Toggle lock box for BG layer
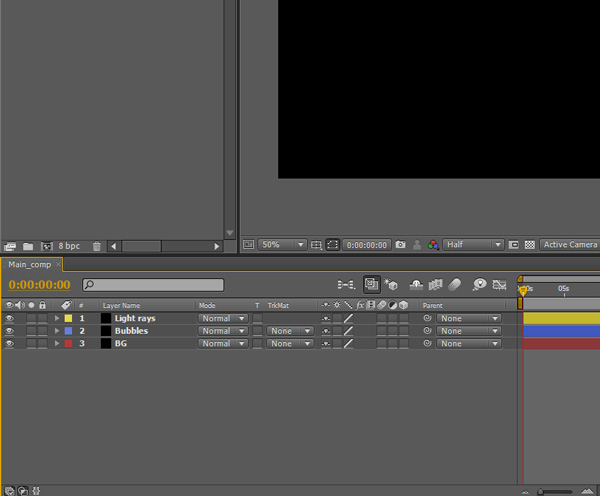The image size is (600, 496). coord(42,344)
